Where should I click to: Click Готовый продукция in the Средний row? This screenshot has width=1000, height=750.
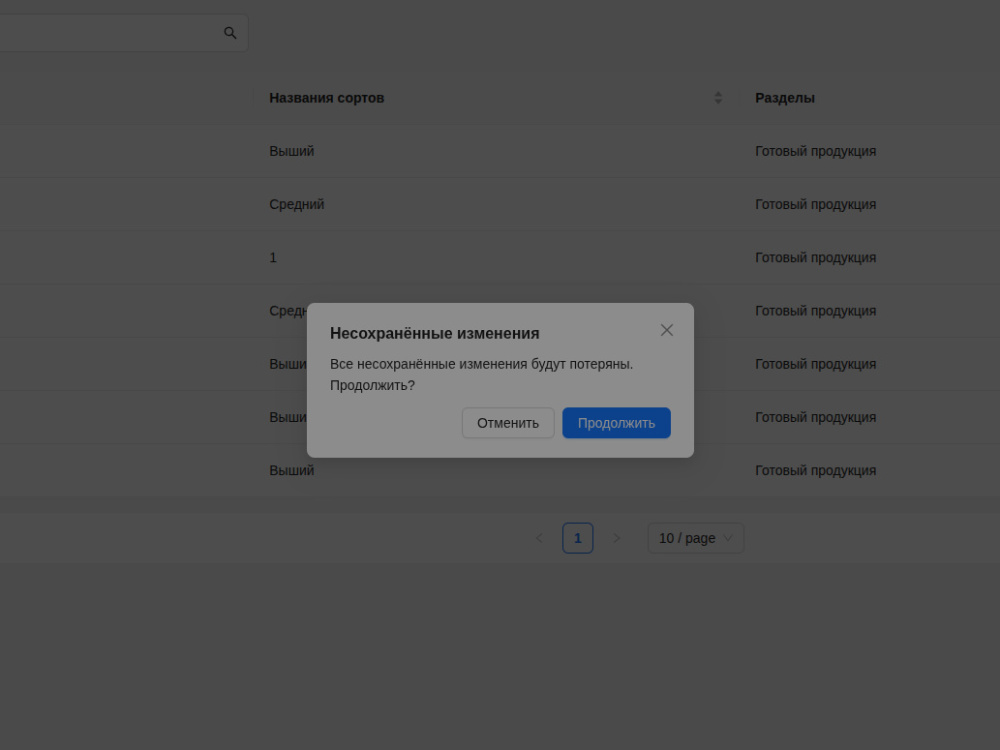tap(816, 204)
